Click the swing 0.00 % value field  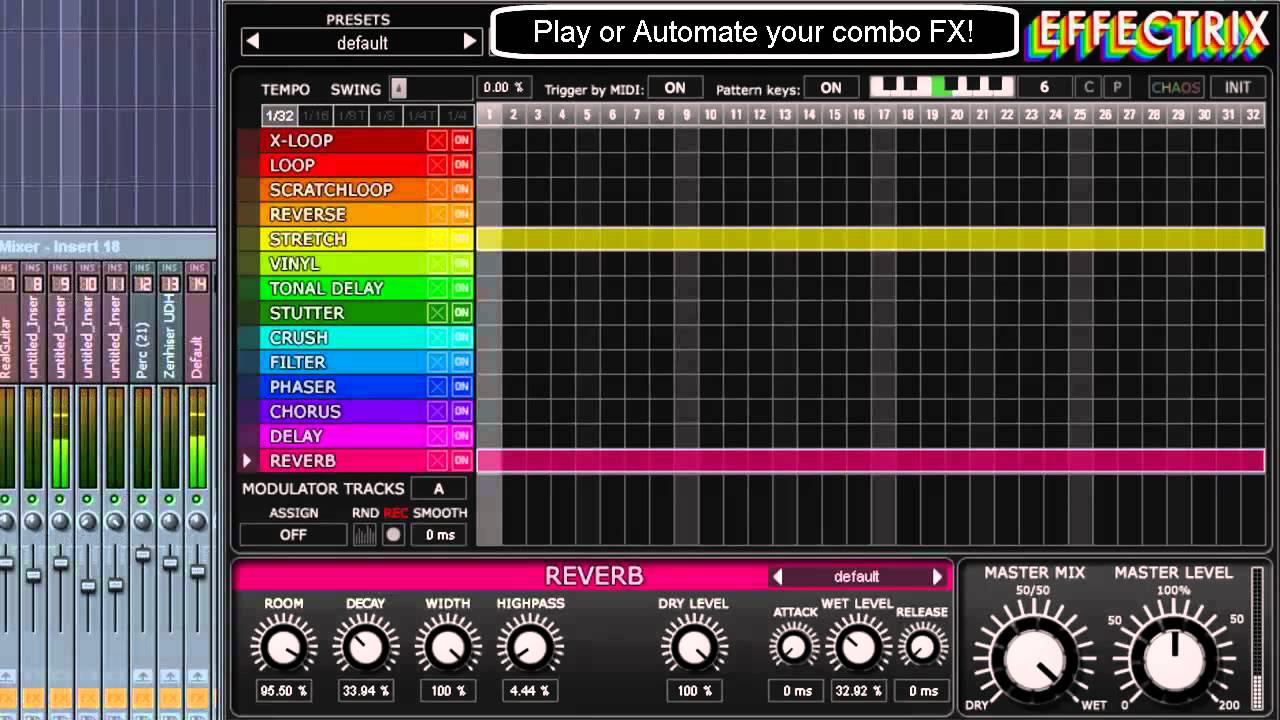(x=503, y=88)
